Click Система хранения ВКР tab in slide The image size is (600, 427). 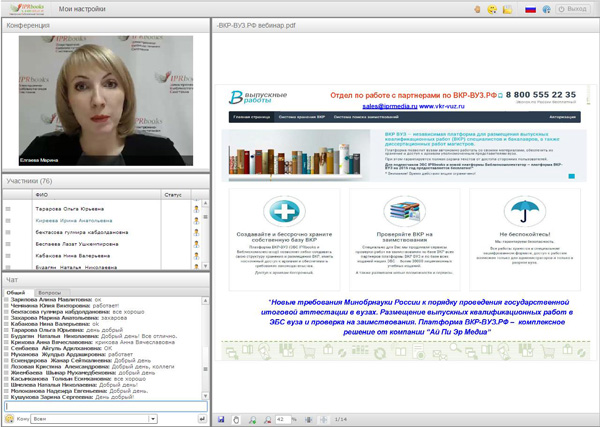point(302,117)
